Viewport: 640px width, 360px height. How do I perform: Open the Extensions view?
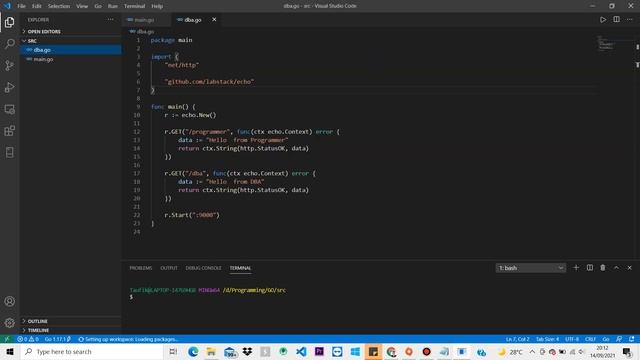tap(9, 131)
